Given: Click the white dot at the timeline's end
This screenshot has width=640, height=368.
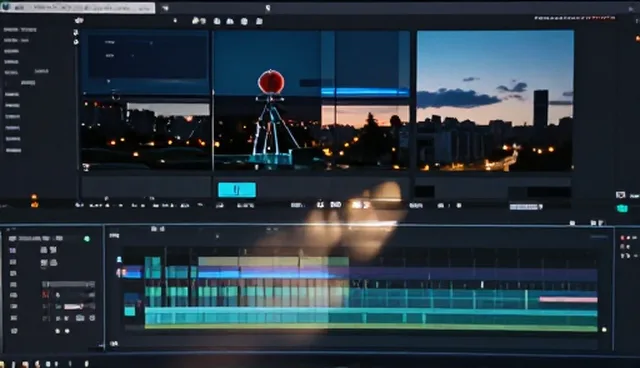Looking at the screenshot, I should click(x=604, y=329).
